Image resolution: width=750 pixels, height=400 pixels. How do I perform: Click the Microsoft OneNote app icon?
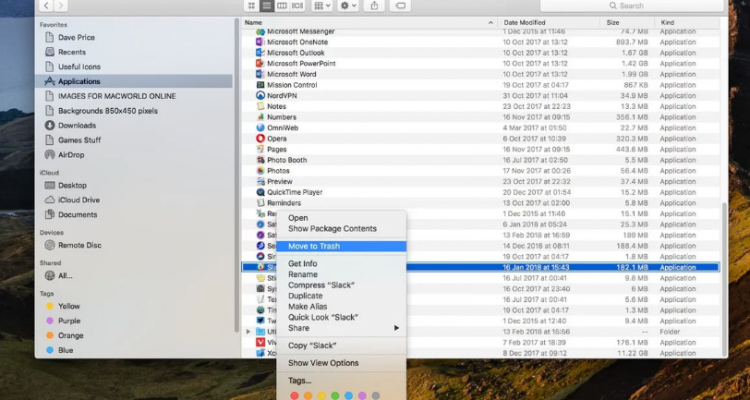[x=260, y=42]
